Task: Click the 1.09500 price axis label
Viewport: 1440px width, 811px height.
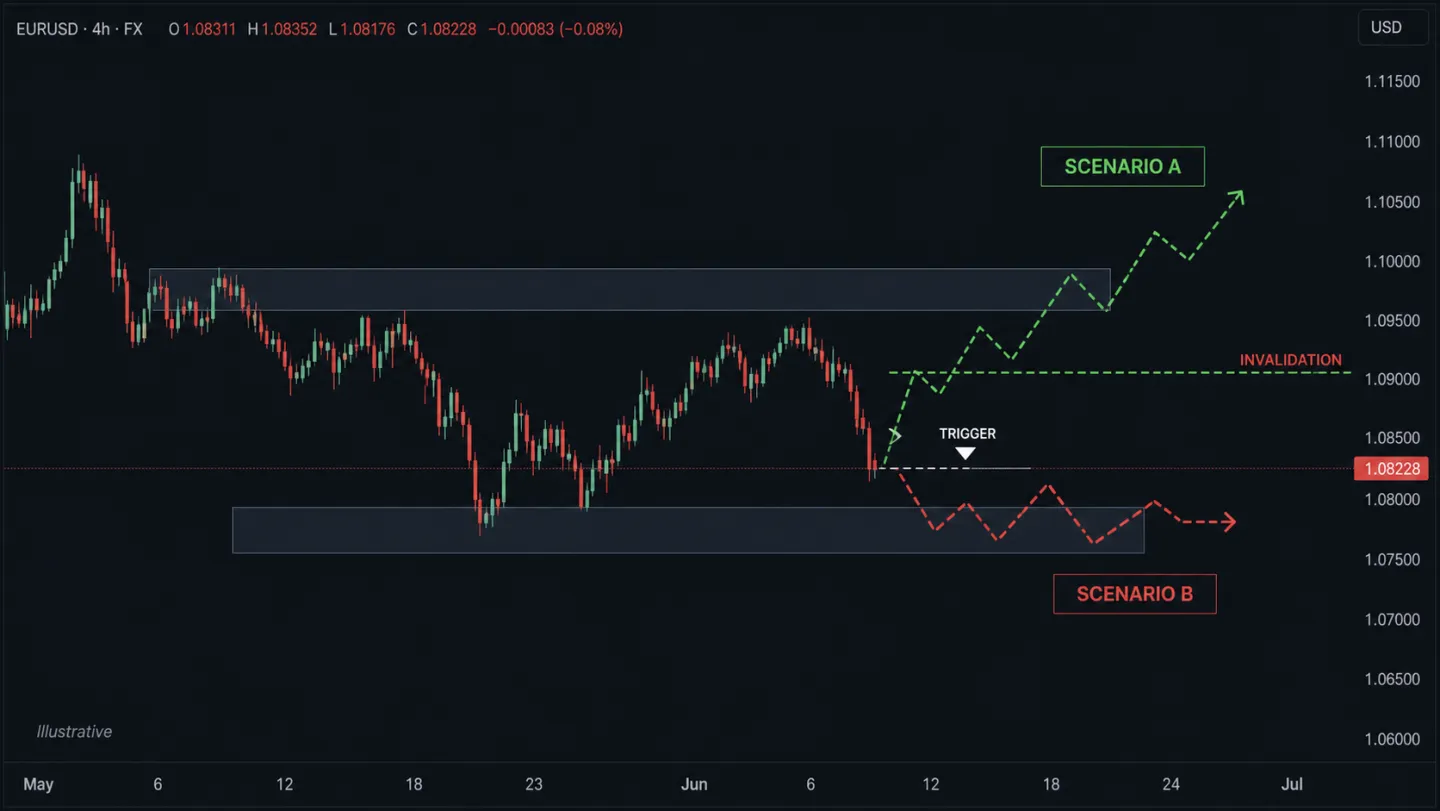Action: click(x=1392, y=321)
